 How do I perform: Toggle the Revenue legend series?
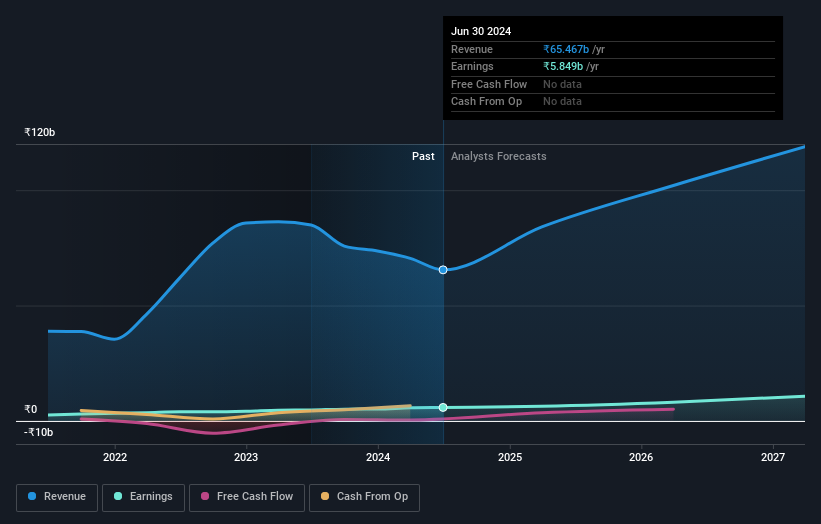[57, 497]
